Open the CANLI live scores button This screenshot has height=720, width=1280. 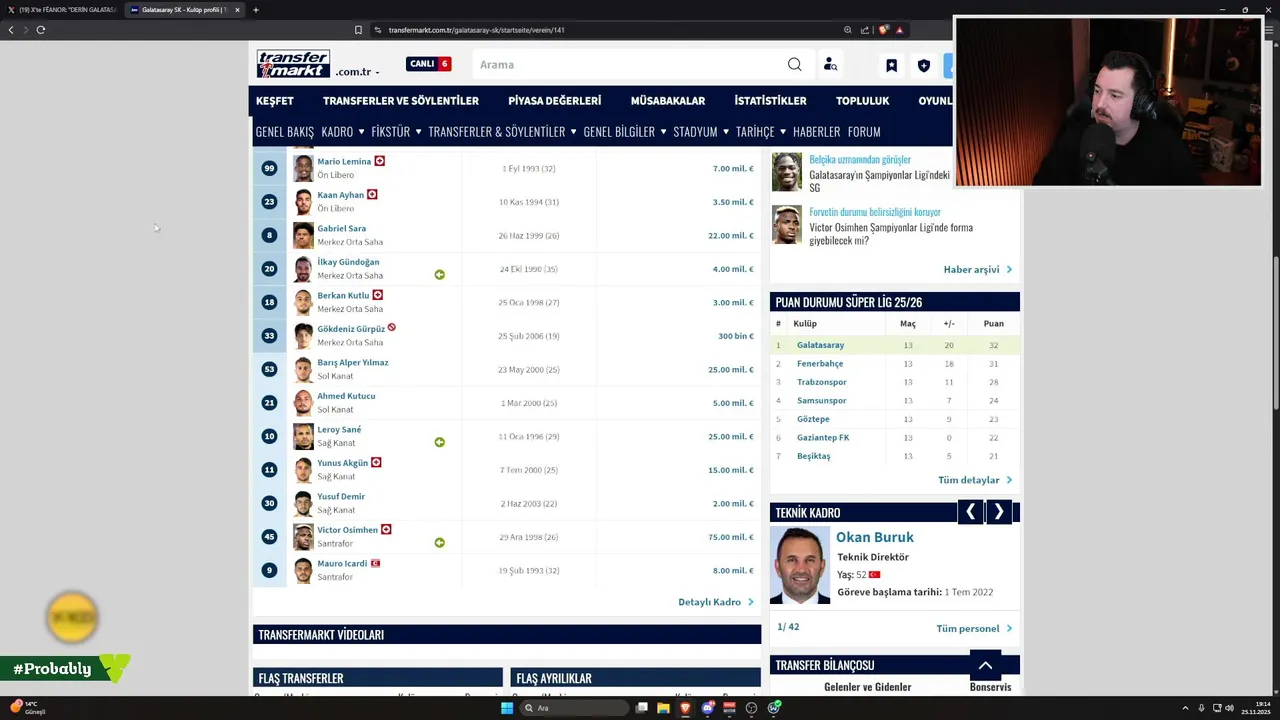(x=428, y=64)
